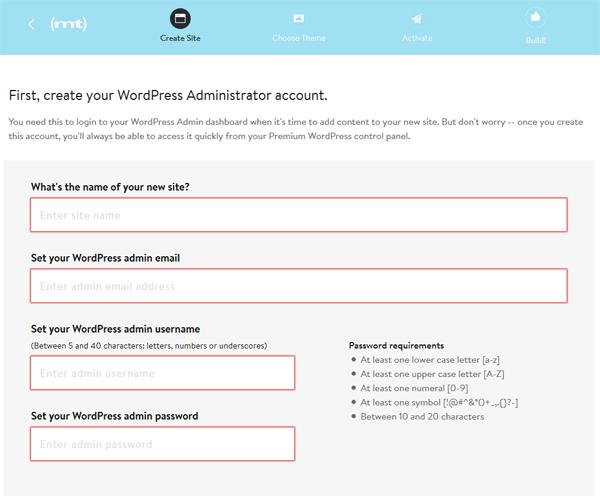
Task: Click the label 'Set your WordPress admin username'
Action: pyautogui.click(x=115, y=329)
